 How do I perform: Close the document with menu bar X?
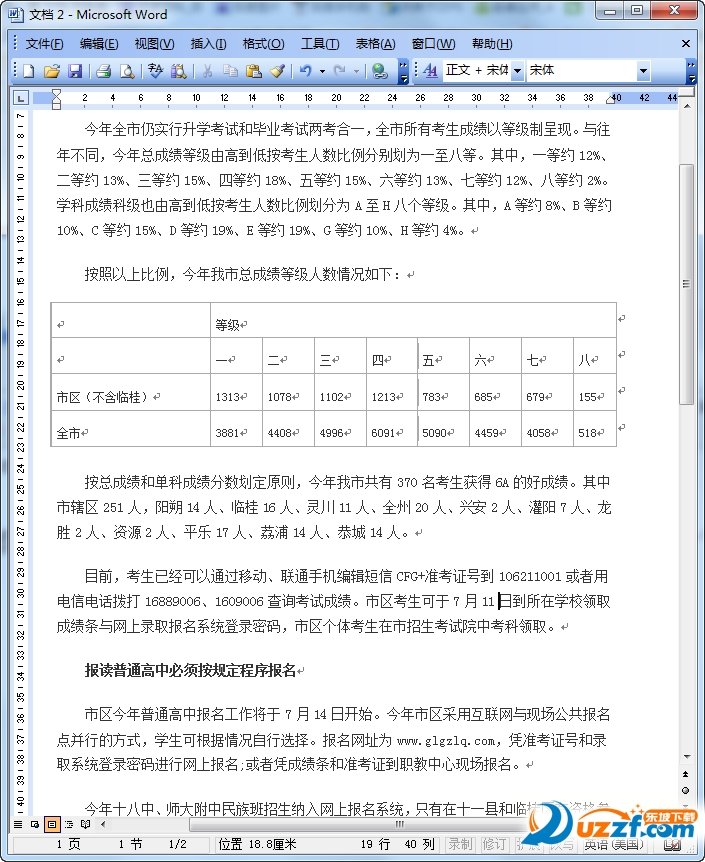686,43
